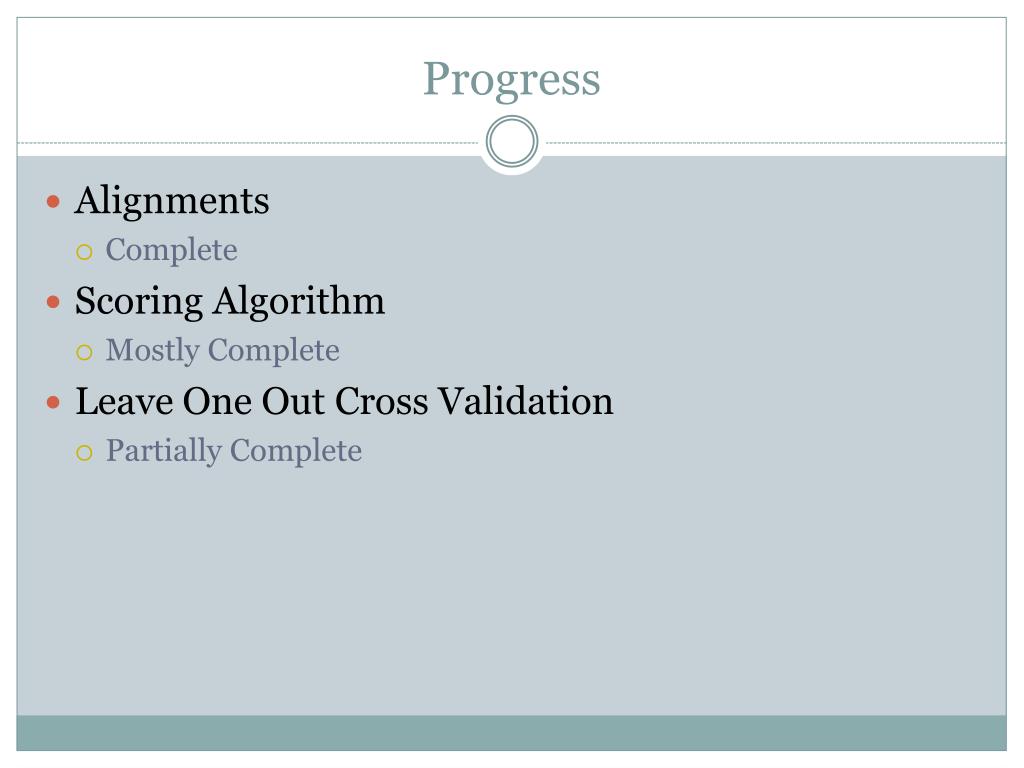
Task: Click the dotted line right of circle
Action: click(x=776, y=142)
